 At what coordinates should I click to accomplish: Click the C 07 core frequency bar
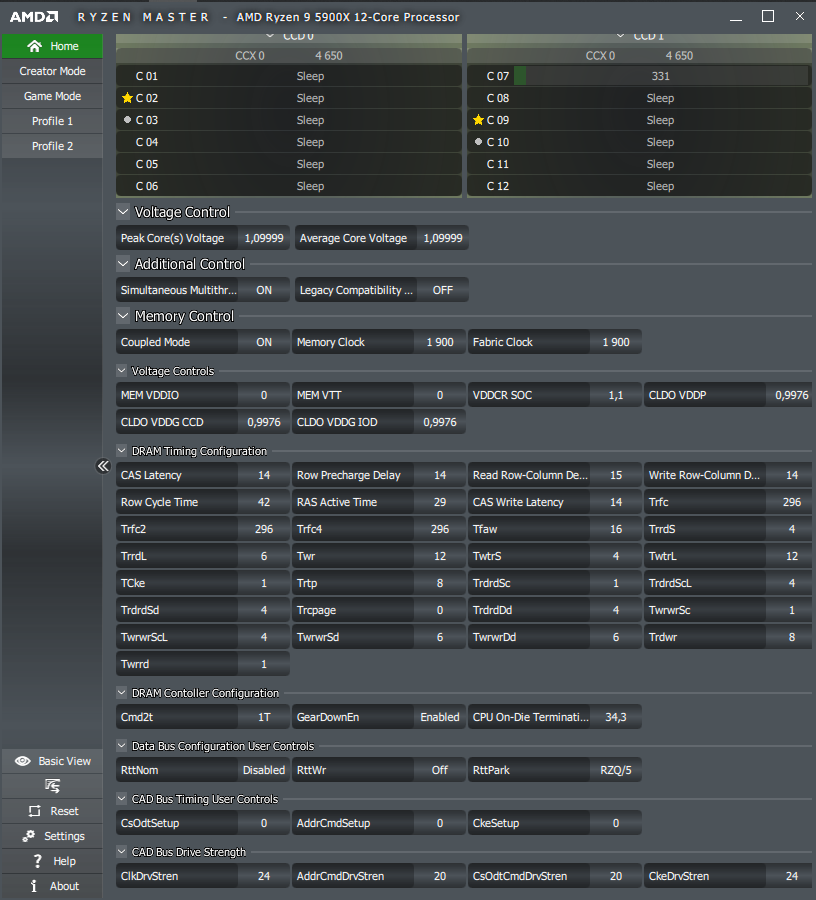point(661,76)
